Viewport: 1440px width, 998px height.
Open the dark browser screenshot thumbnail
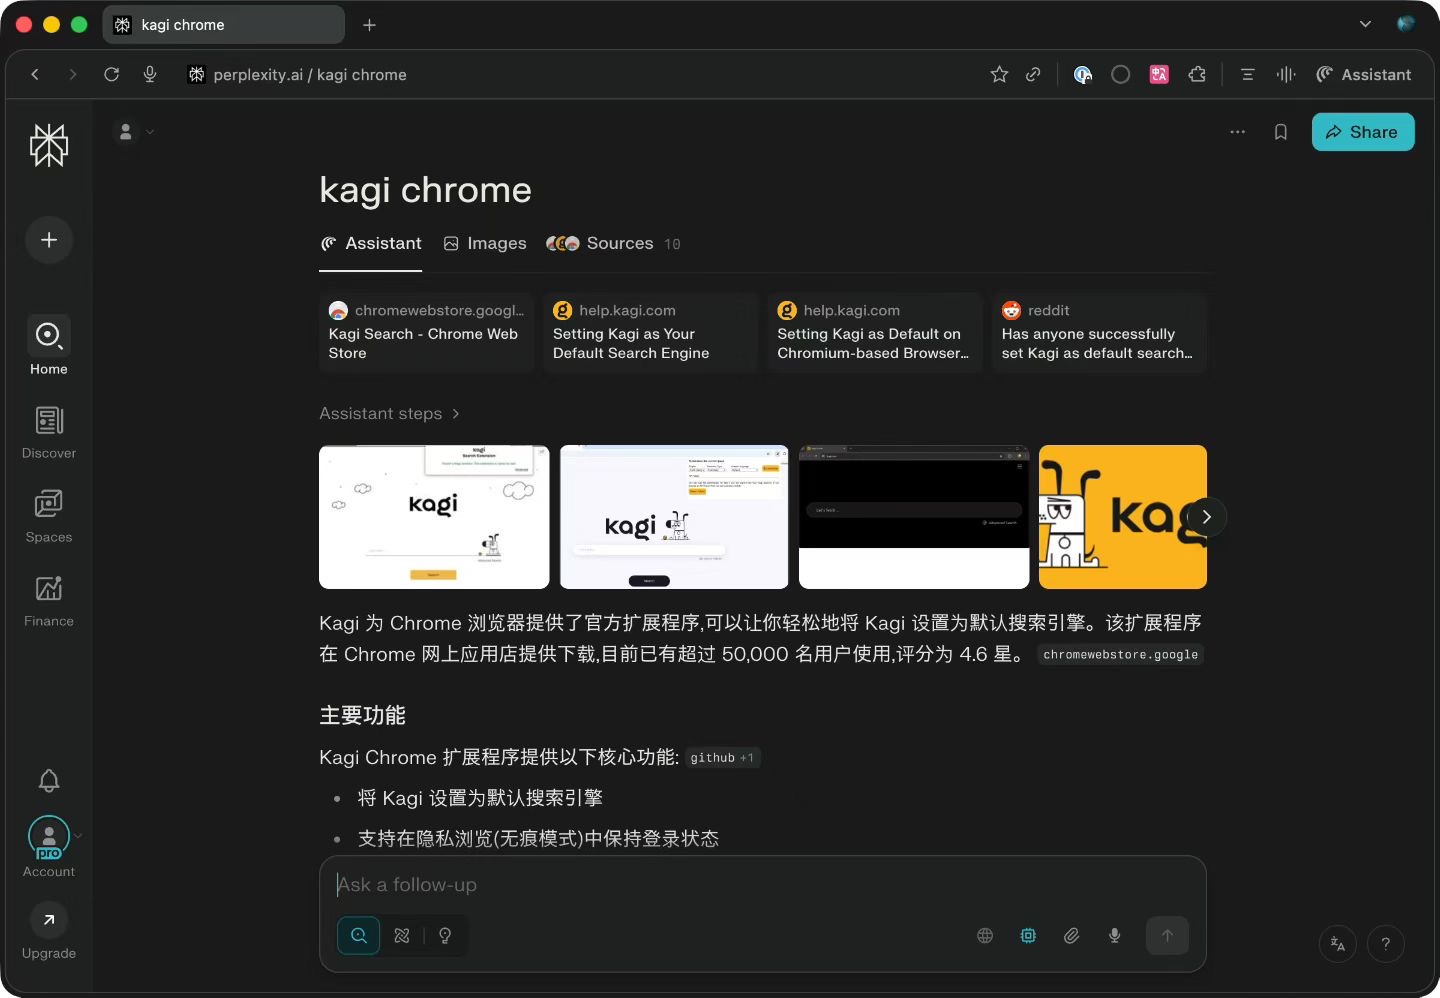pos(914,517)
